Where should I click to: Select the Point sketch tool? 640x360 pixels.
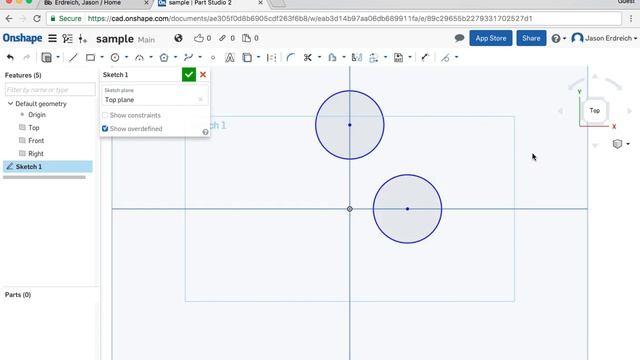point(213,58)
